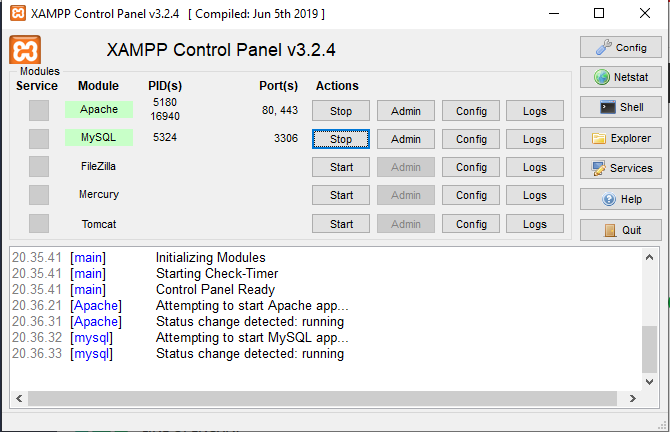Screen dimensions: 670x432
Task: Click the log's vertical scrollbar up arrow
Action: click(x=649, y=257)
